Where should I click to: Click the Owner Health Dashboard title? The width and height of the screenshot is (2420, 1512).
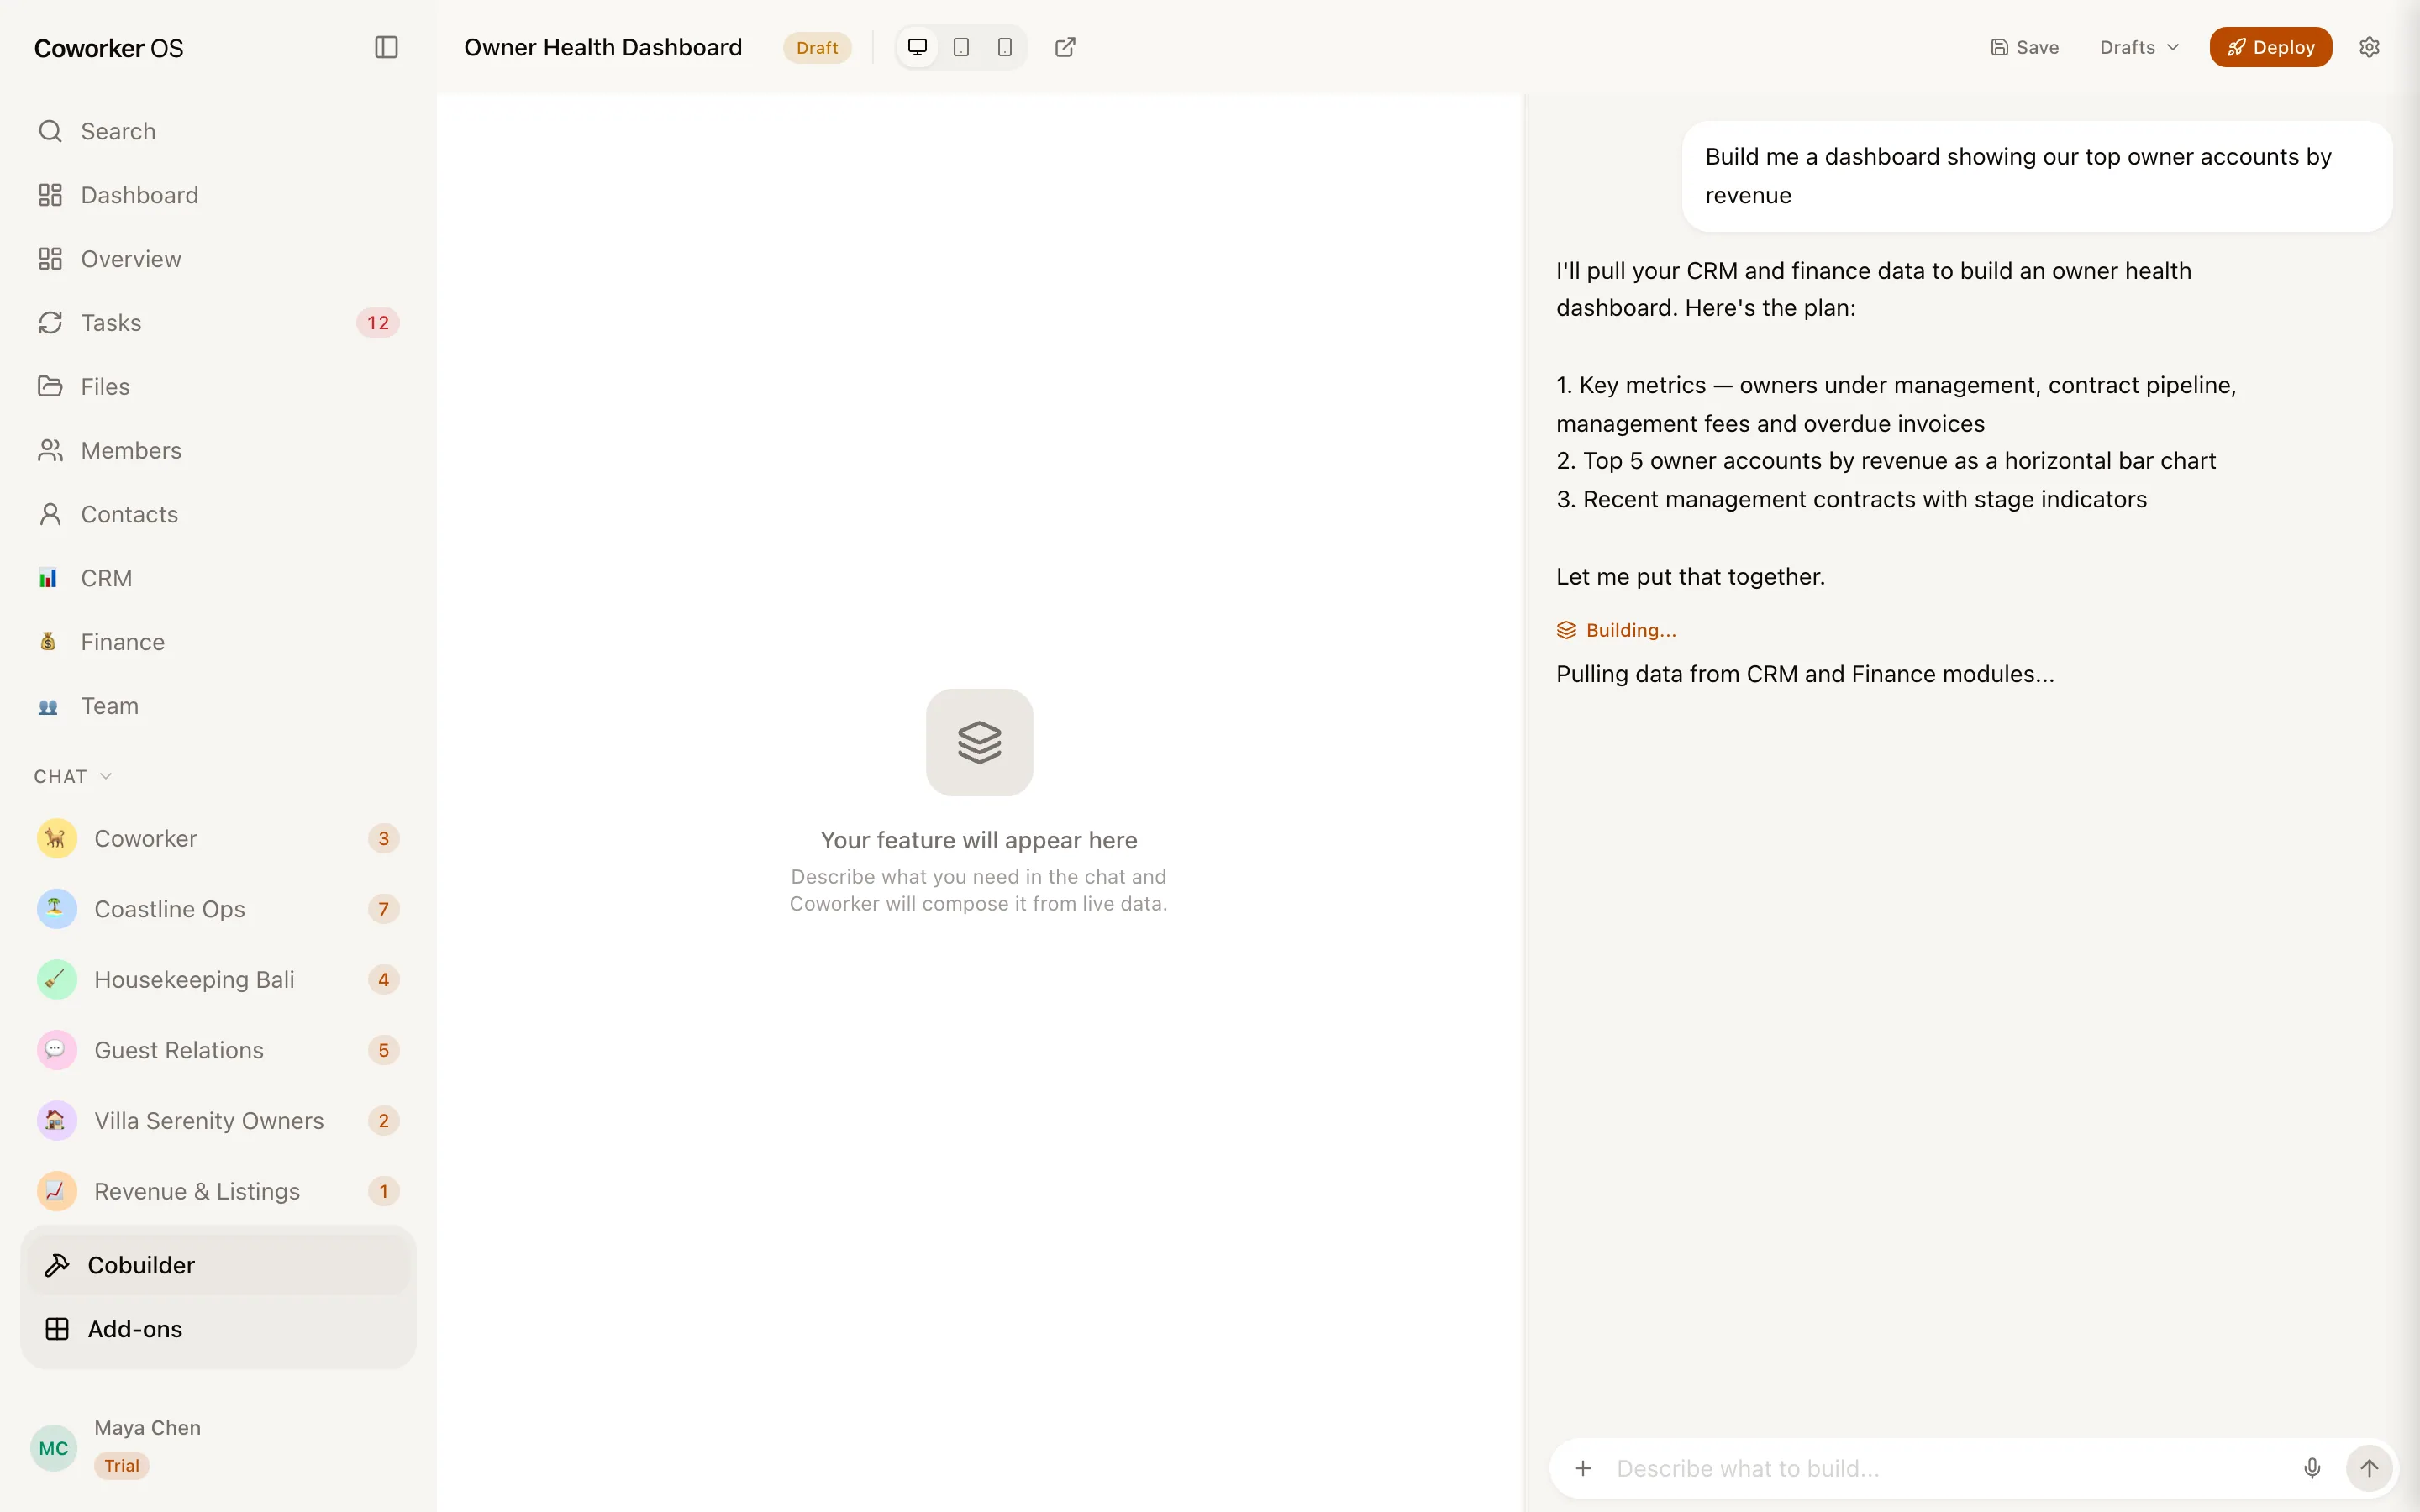click(x=603, y=47)
